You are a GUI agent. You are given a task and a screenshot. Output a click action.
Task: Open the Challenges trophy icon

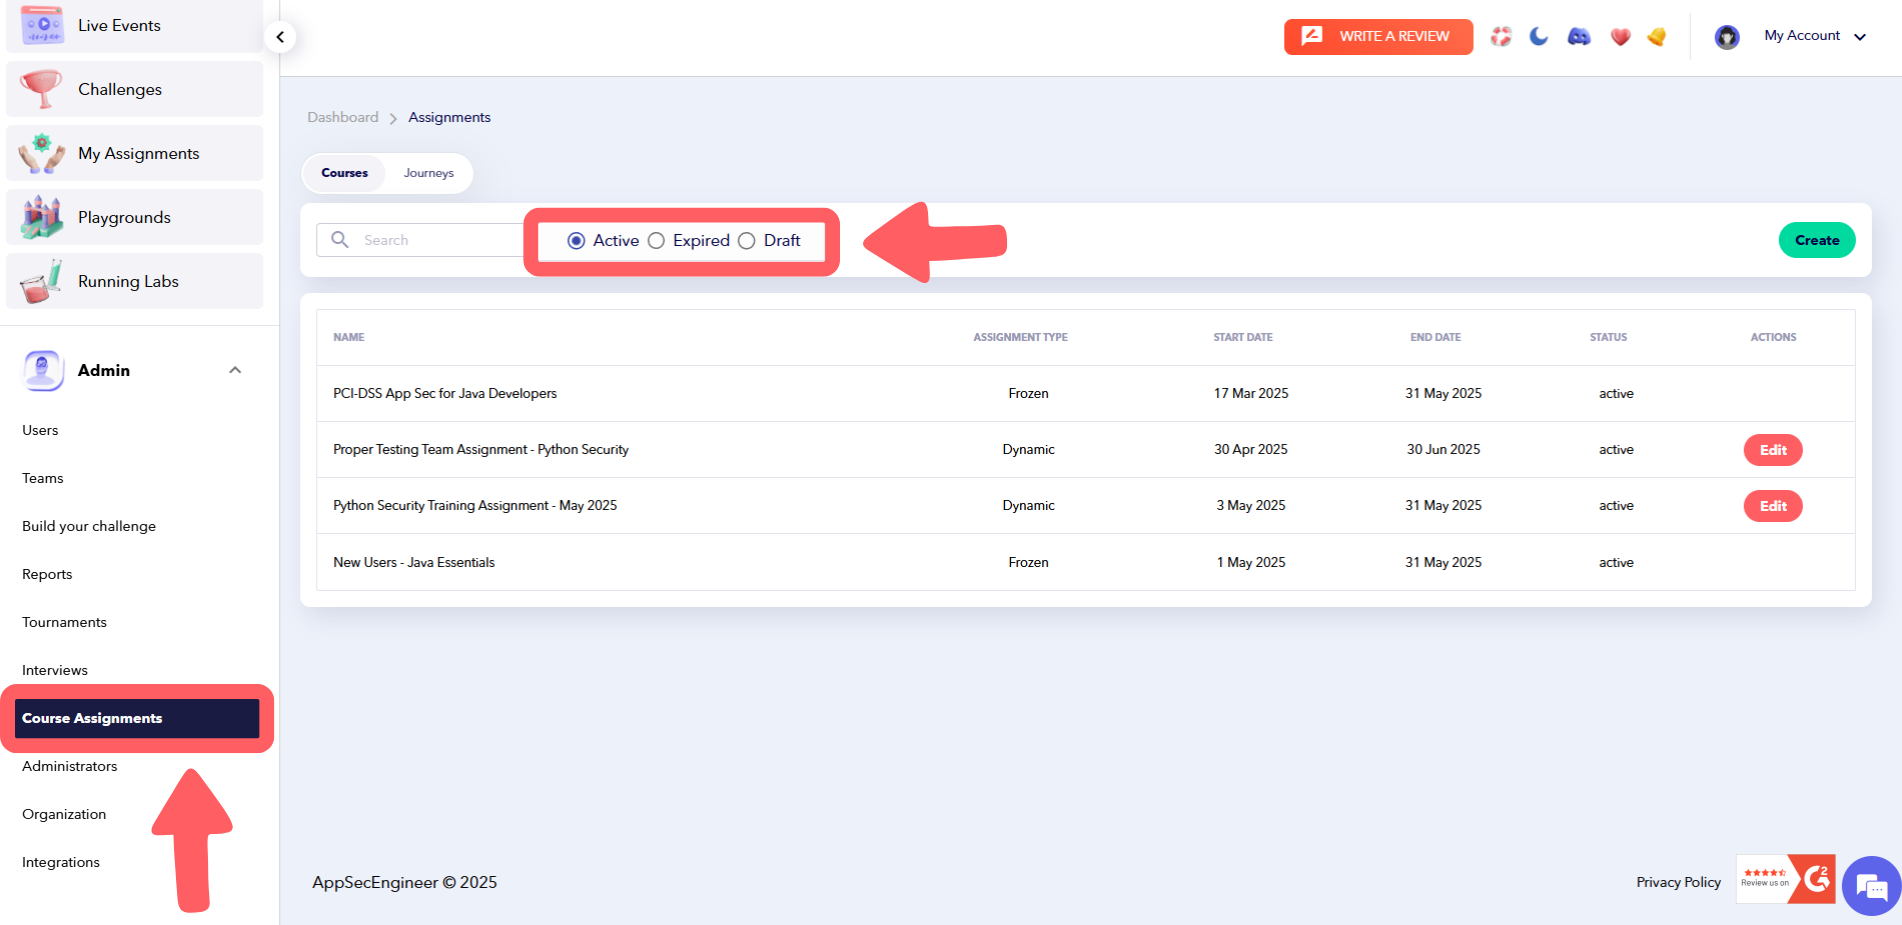point(40,88)
